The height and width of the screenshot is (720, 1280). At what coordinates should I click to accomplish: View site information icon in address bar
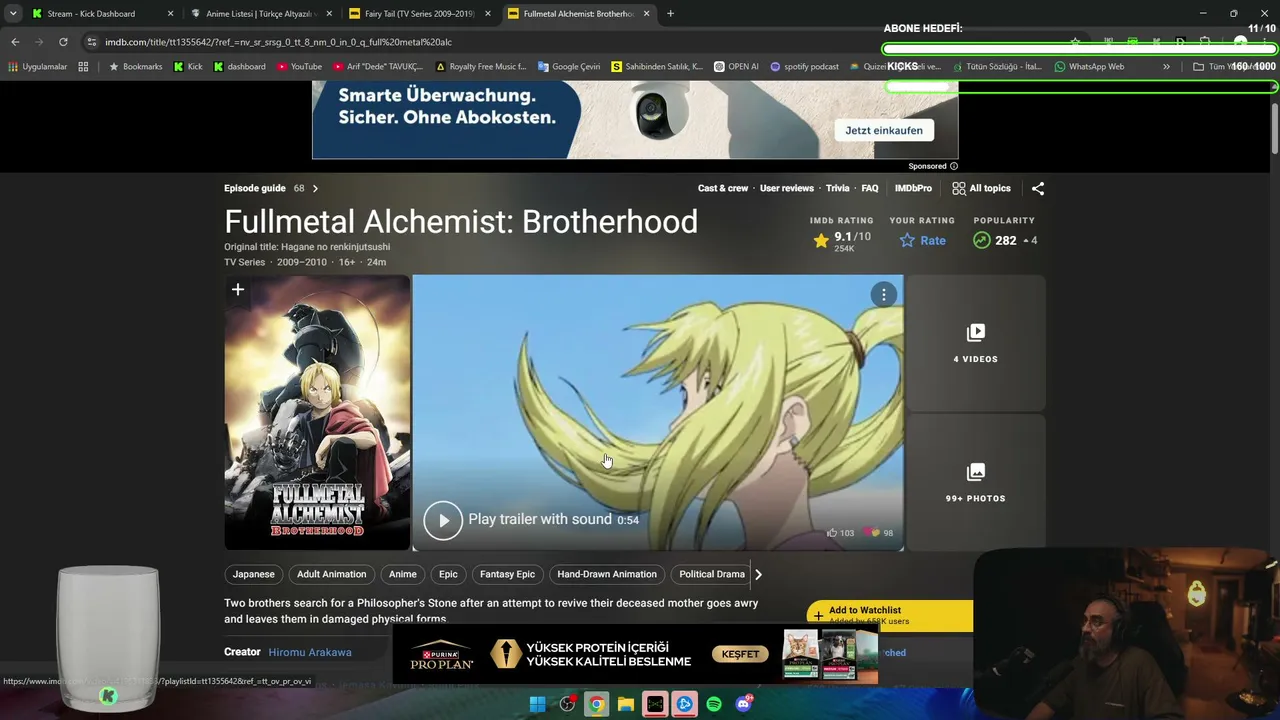point(92,42)
